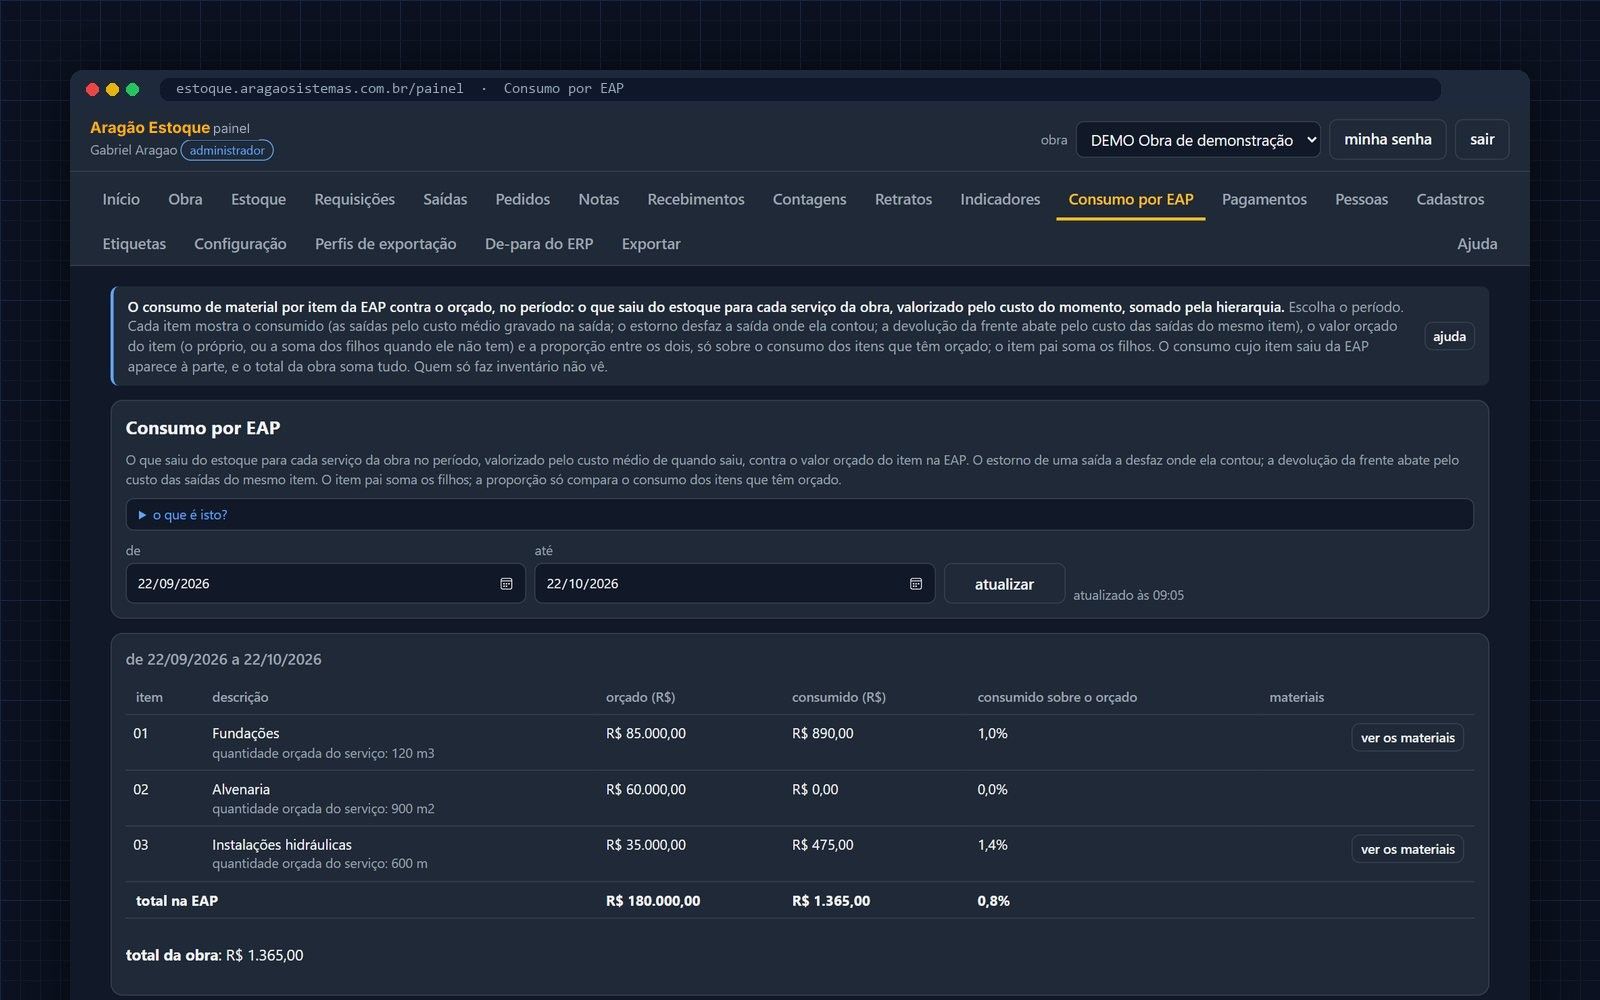Open the De-para do ERP tab

[539, 244]
